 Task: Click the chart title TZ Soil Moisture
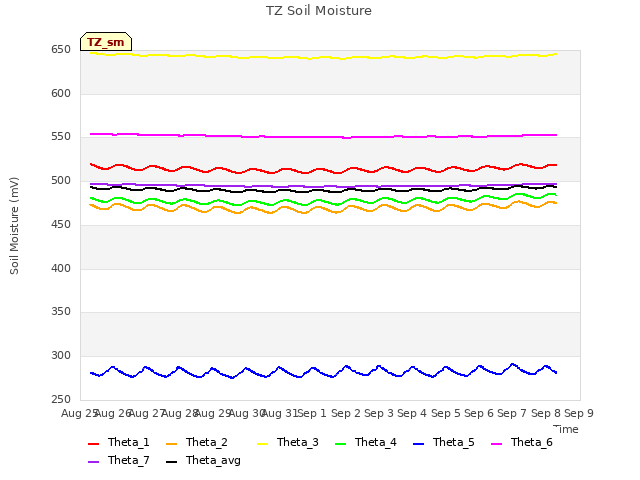pos(319,11)
